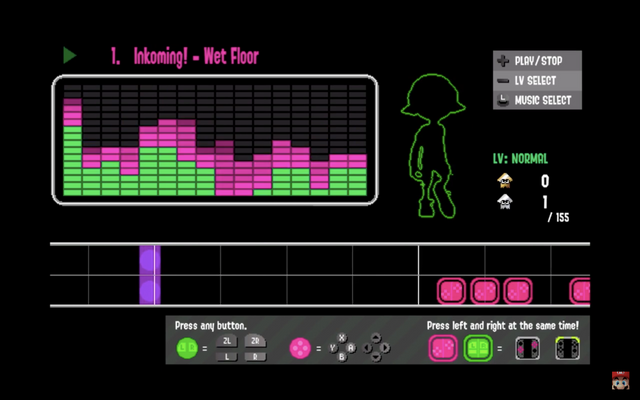640x400 pixels.
Task: Click the L-stick icon beside MUSIC SELECT
Action: 503,100
